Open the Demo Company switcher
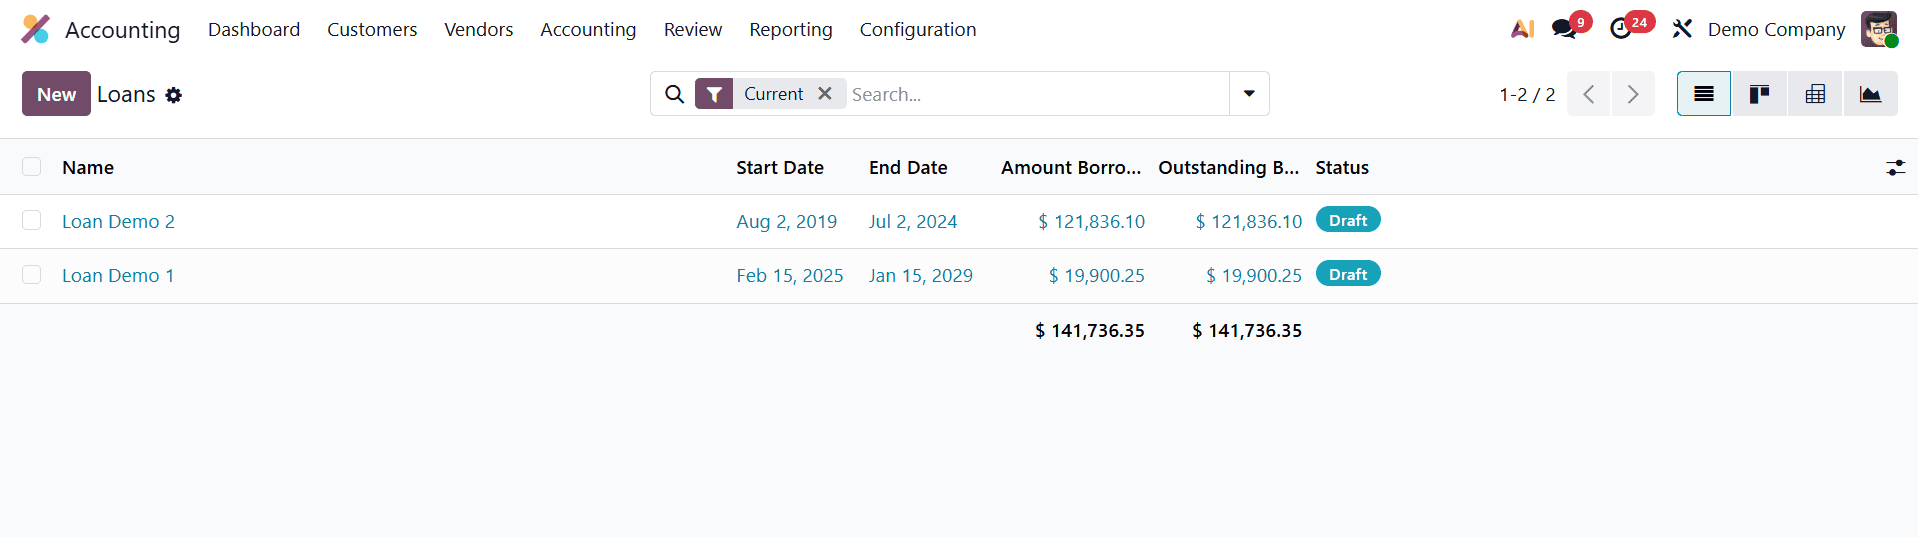This screenshot has width=1918, height=537. click(x=1776, y=29)
